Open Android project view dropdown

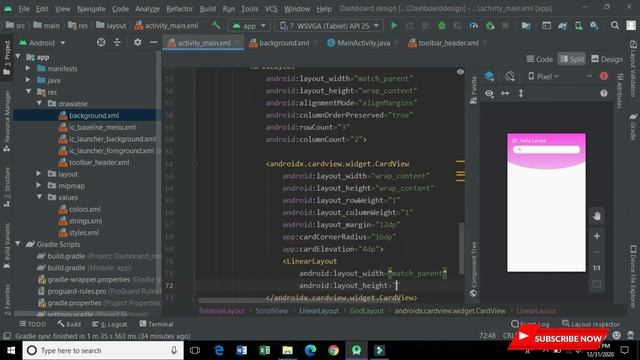click(x=42, y=42)
